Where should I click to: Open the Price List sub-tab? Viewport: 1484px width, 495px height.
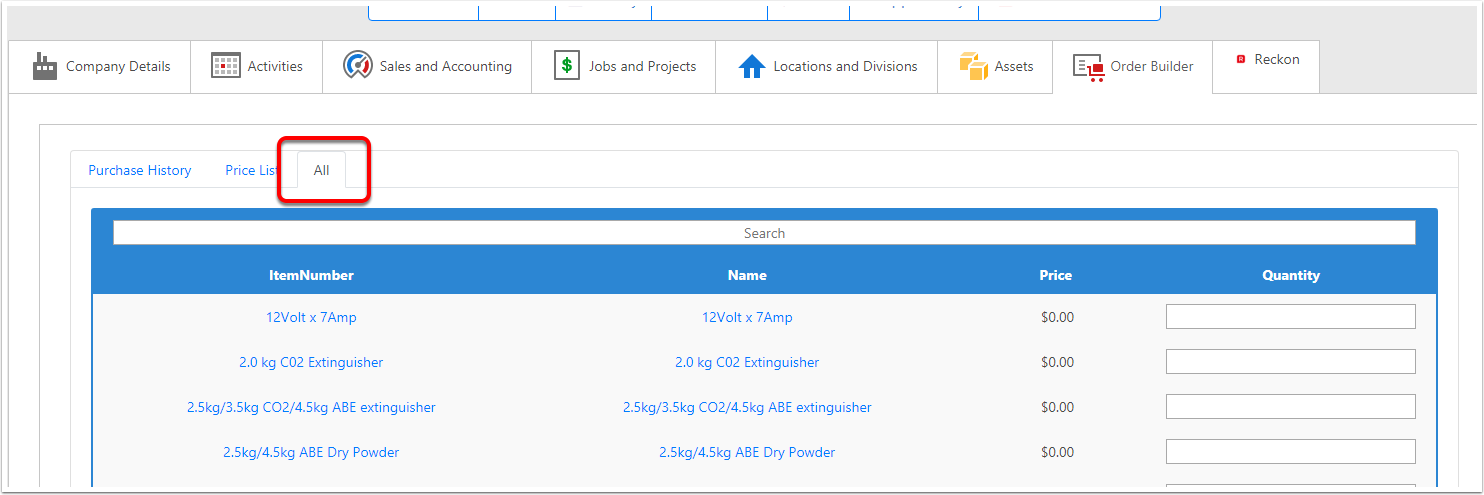pyautogui.click(x=252, y=170)
